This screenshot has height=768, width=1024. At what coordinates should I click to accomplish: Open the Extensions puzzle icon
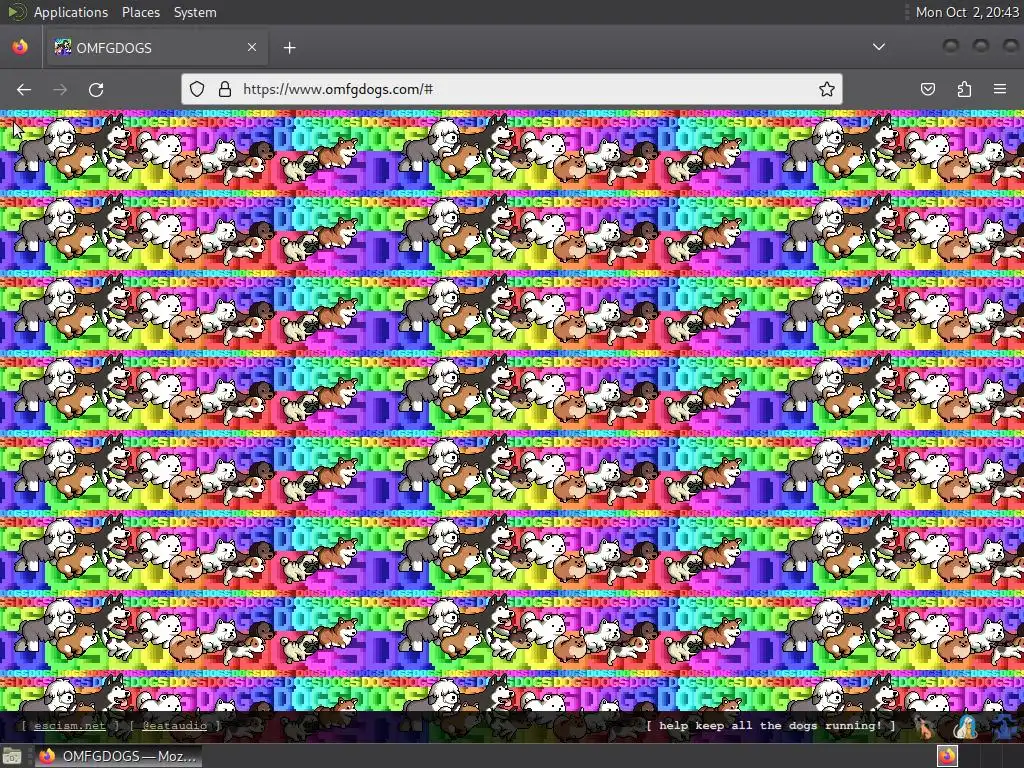click(964, 89)
